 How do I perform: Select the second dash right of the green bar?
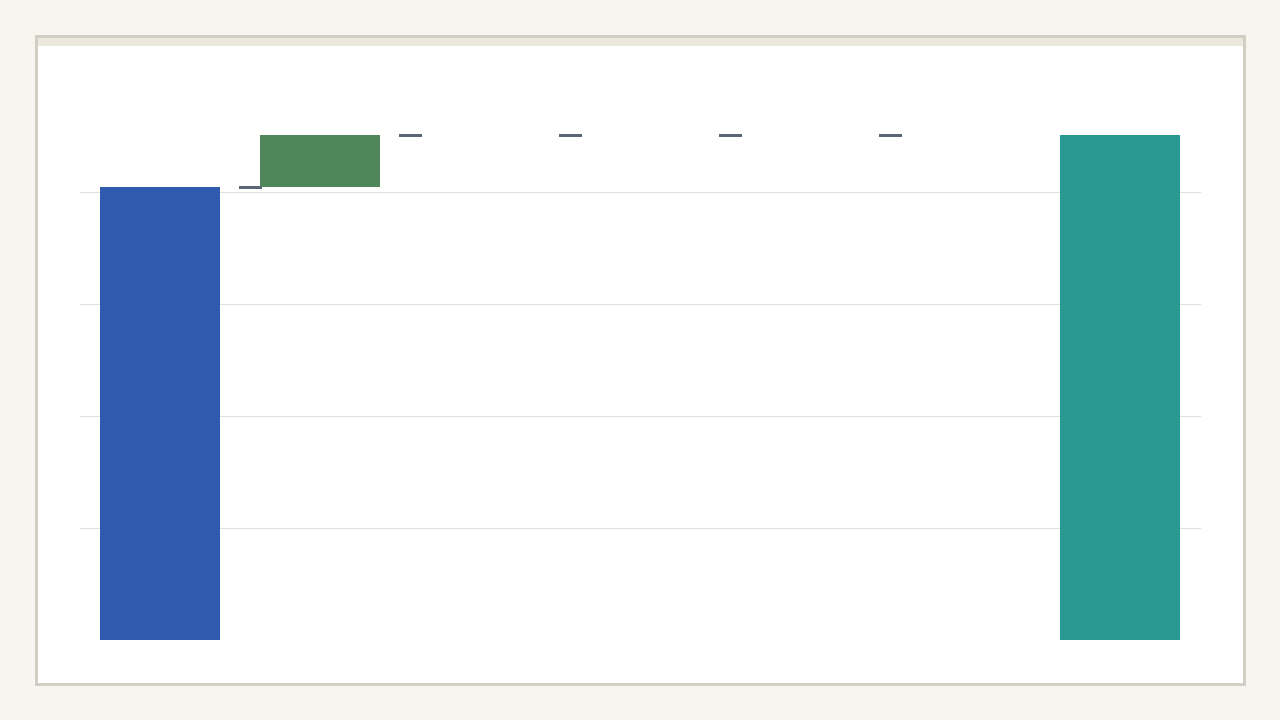[570, 135]
